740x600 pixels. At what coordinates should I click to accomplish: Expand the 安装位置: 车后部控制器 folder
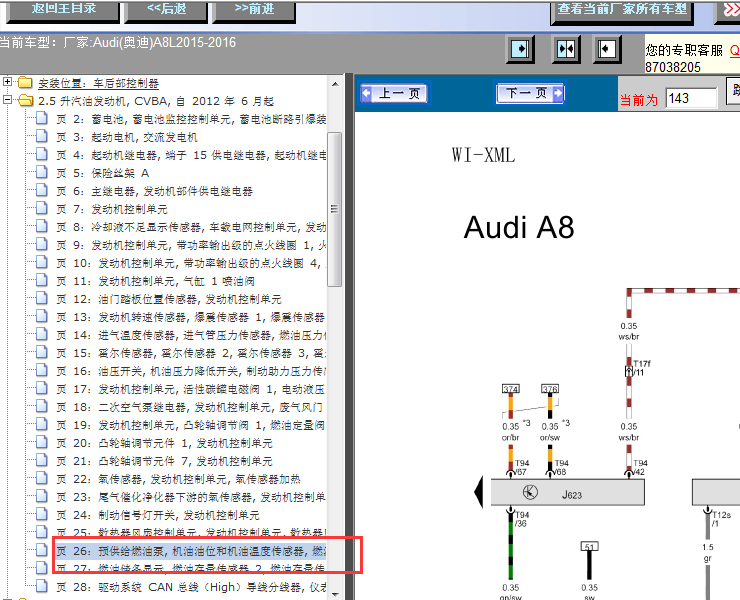[x=7, y=82]
